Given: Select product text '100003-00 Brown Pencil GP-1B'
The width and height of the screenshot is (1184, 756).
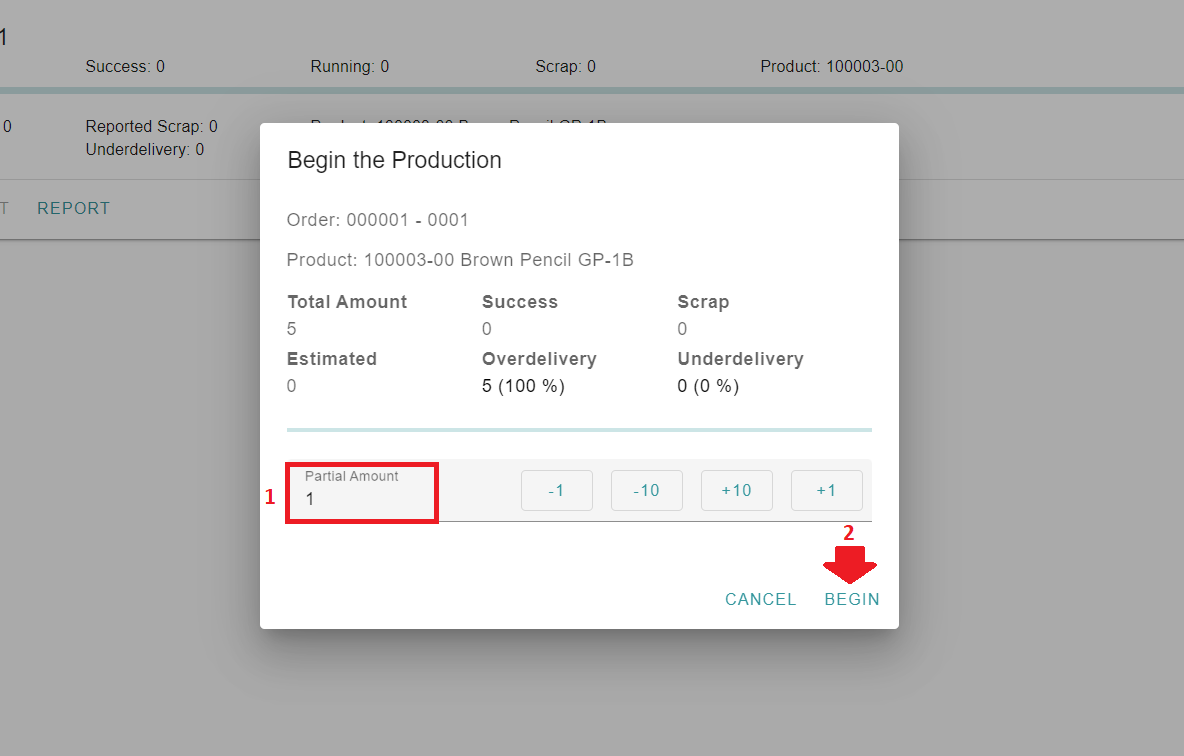Looking at the screenshot, I should point(498,260).
